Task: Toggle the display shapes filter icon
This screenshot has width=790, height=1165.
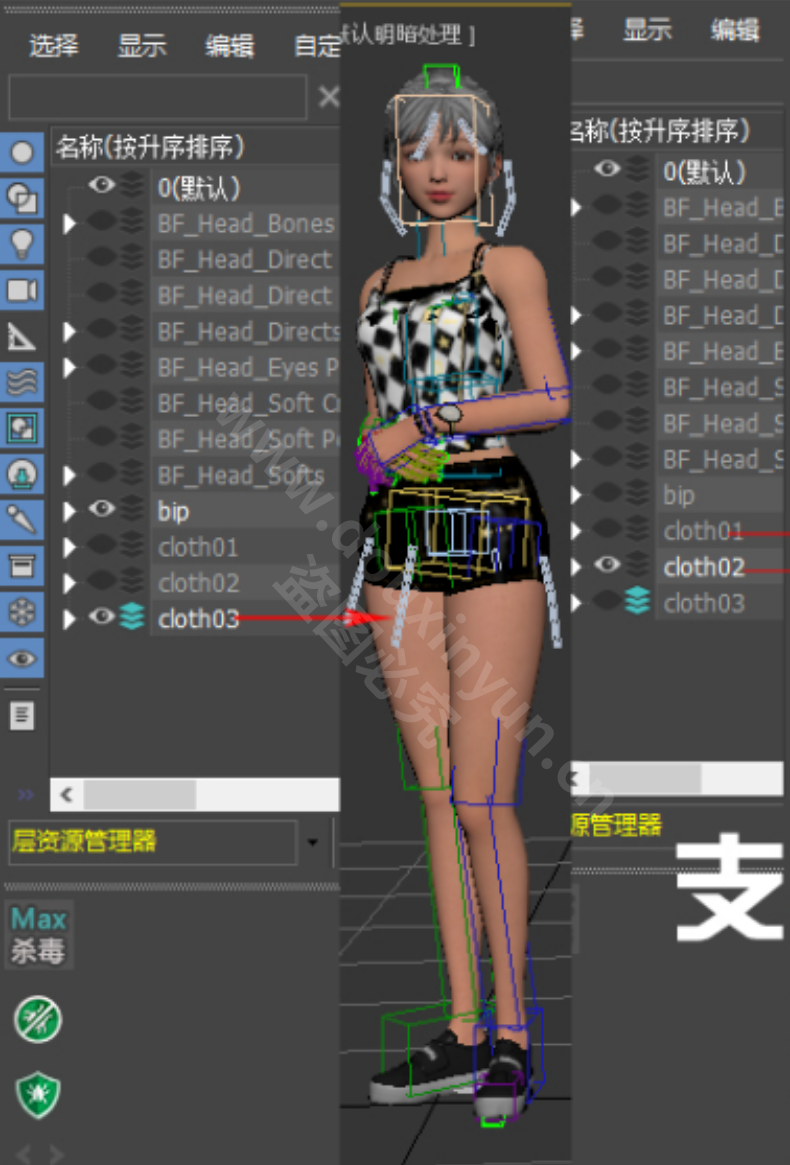Action: tap(22, 199)
